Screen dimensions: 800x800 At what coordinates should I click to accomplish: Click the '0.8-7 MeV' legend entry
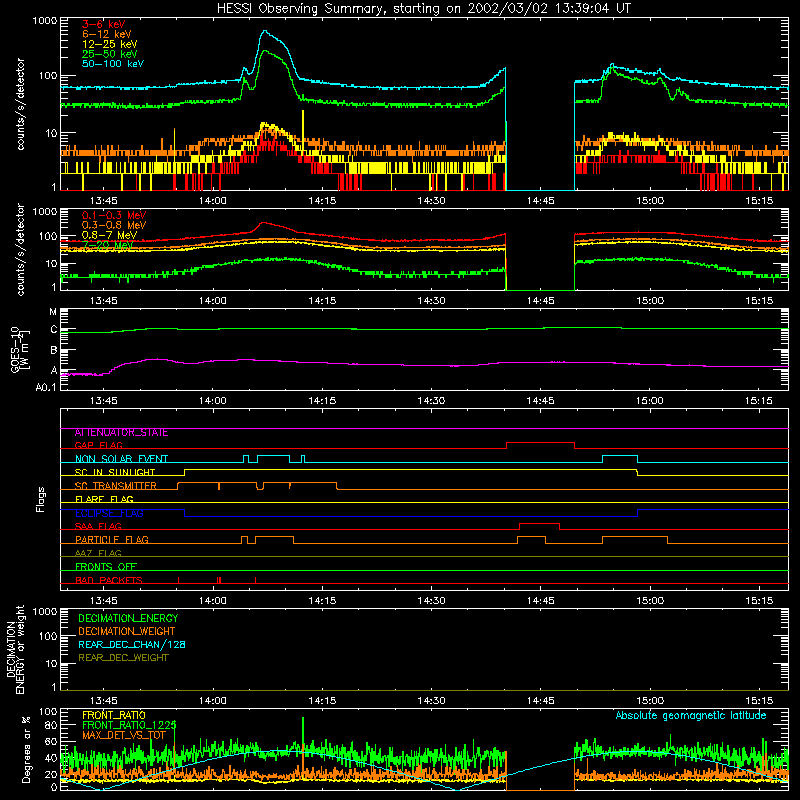(109, 235)
